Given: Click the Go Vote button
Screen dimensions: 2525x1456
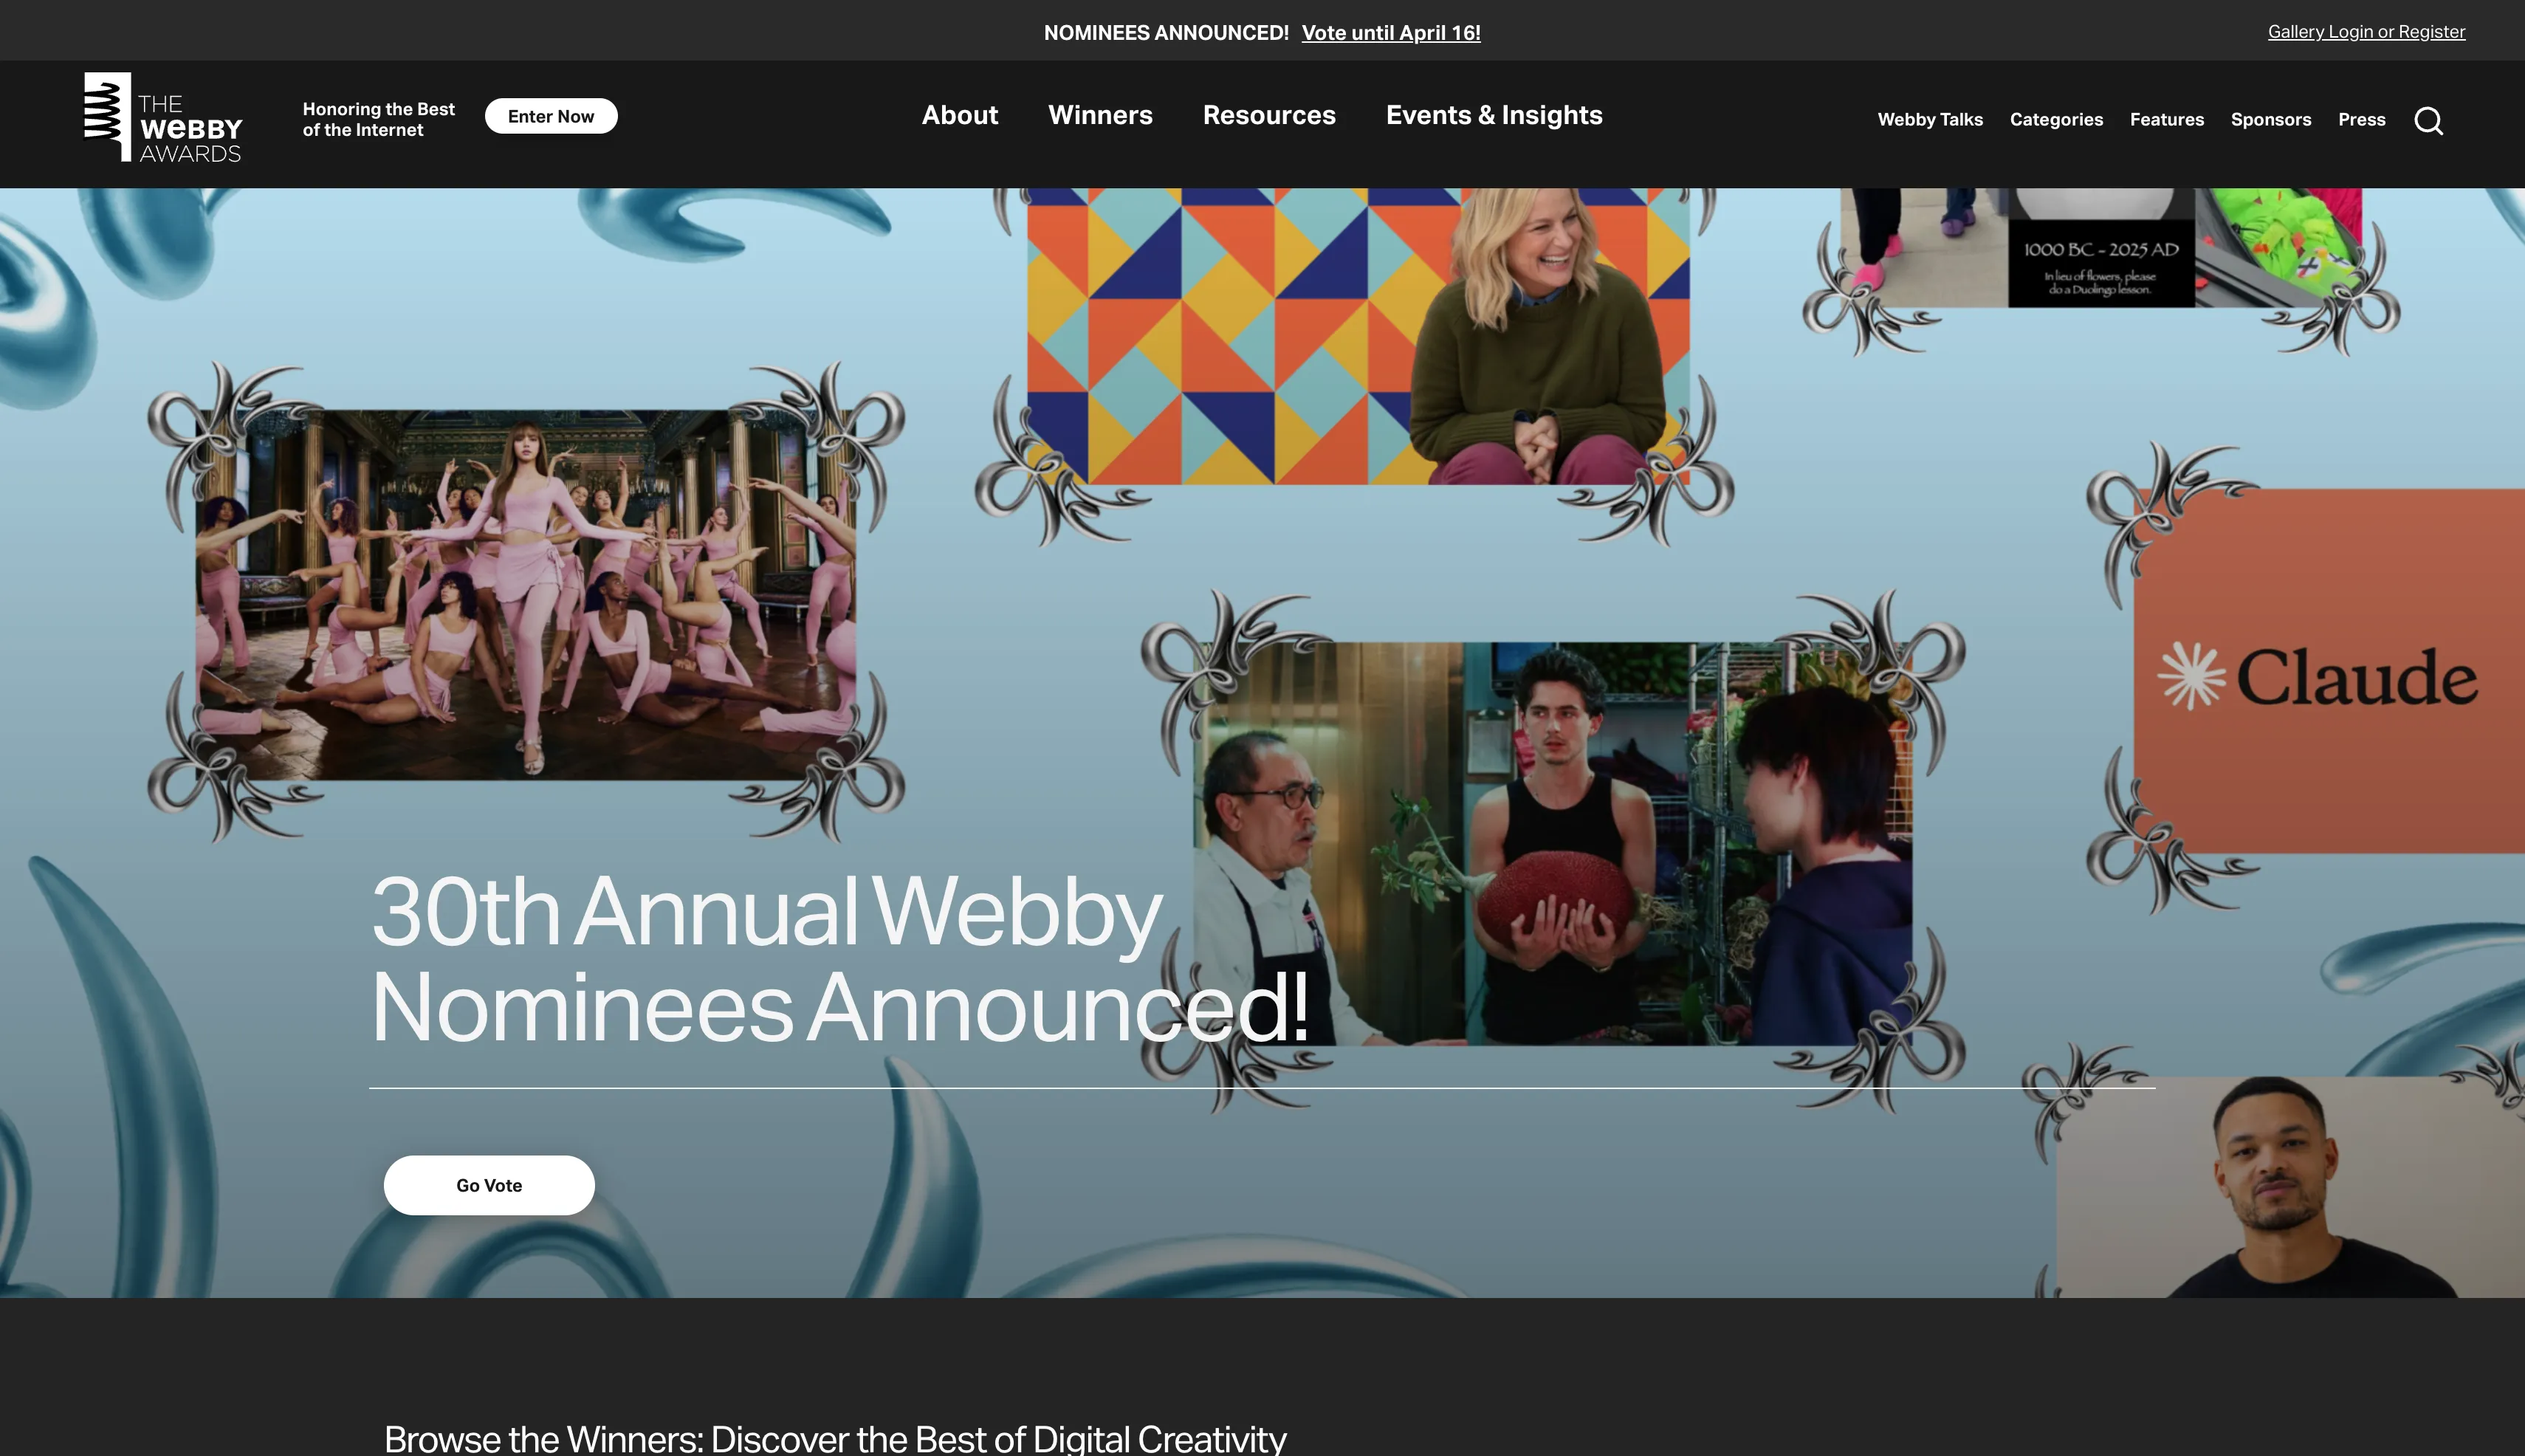Looking at the screenshot, I should 489,1185.
